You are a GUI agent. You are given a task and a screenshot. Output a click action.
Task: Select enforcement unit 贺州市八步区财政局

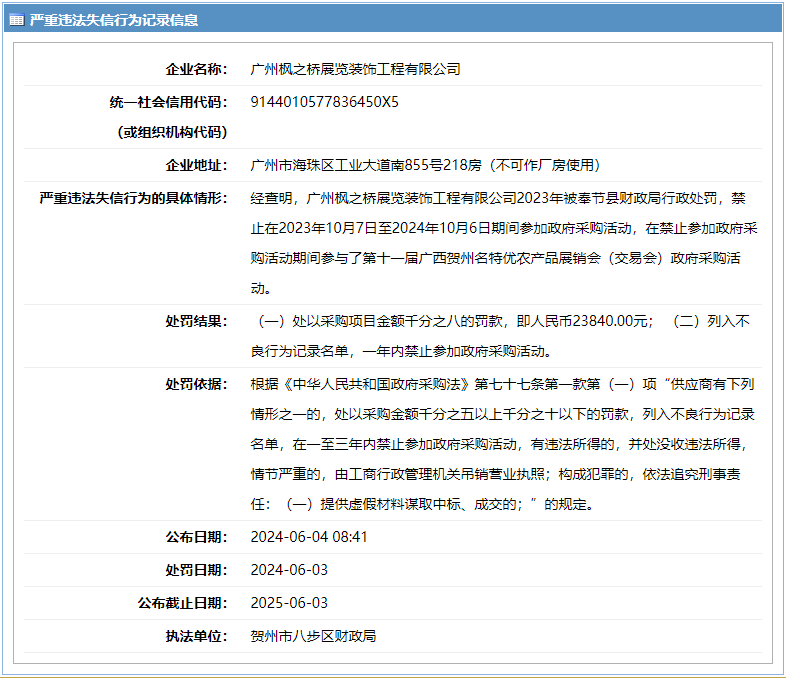(x=313, y=636)
